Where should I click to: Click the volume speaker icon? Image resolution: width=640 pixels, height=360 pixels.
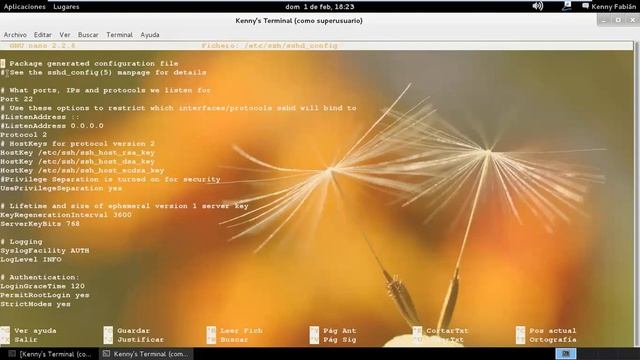pyautogui.click(x=538, y=6)
